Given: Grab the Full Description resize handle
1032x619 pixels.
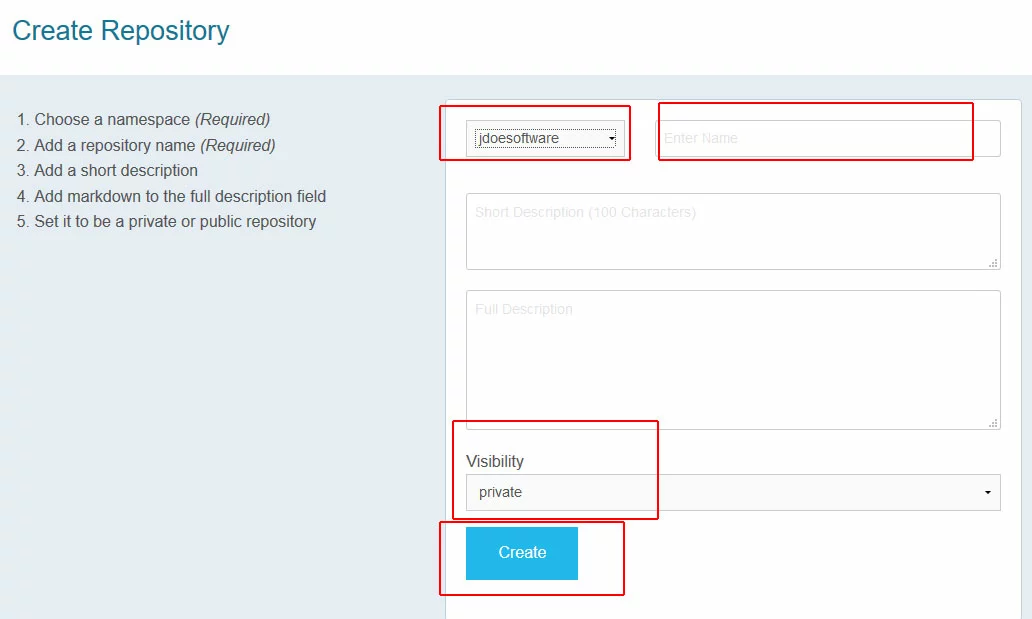Looking at the screenshot, I should (993, 423).
